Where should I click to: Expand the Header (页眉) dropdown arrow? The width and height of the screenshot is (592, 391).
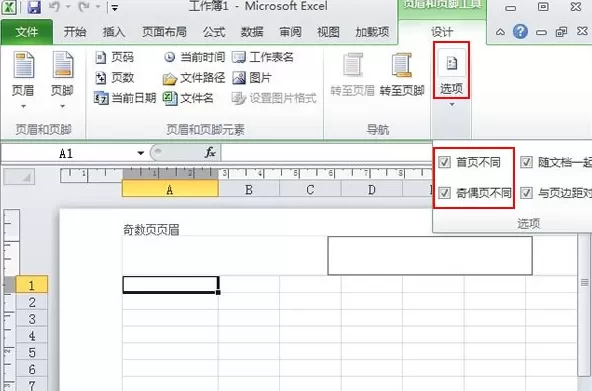pos(23,106)
